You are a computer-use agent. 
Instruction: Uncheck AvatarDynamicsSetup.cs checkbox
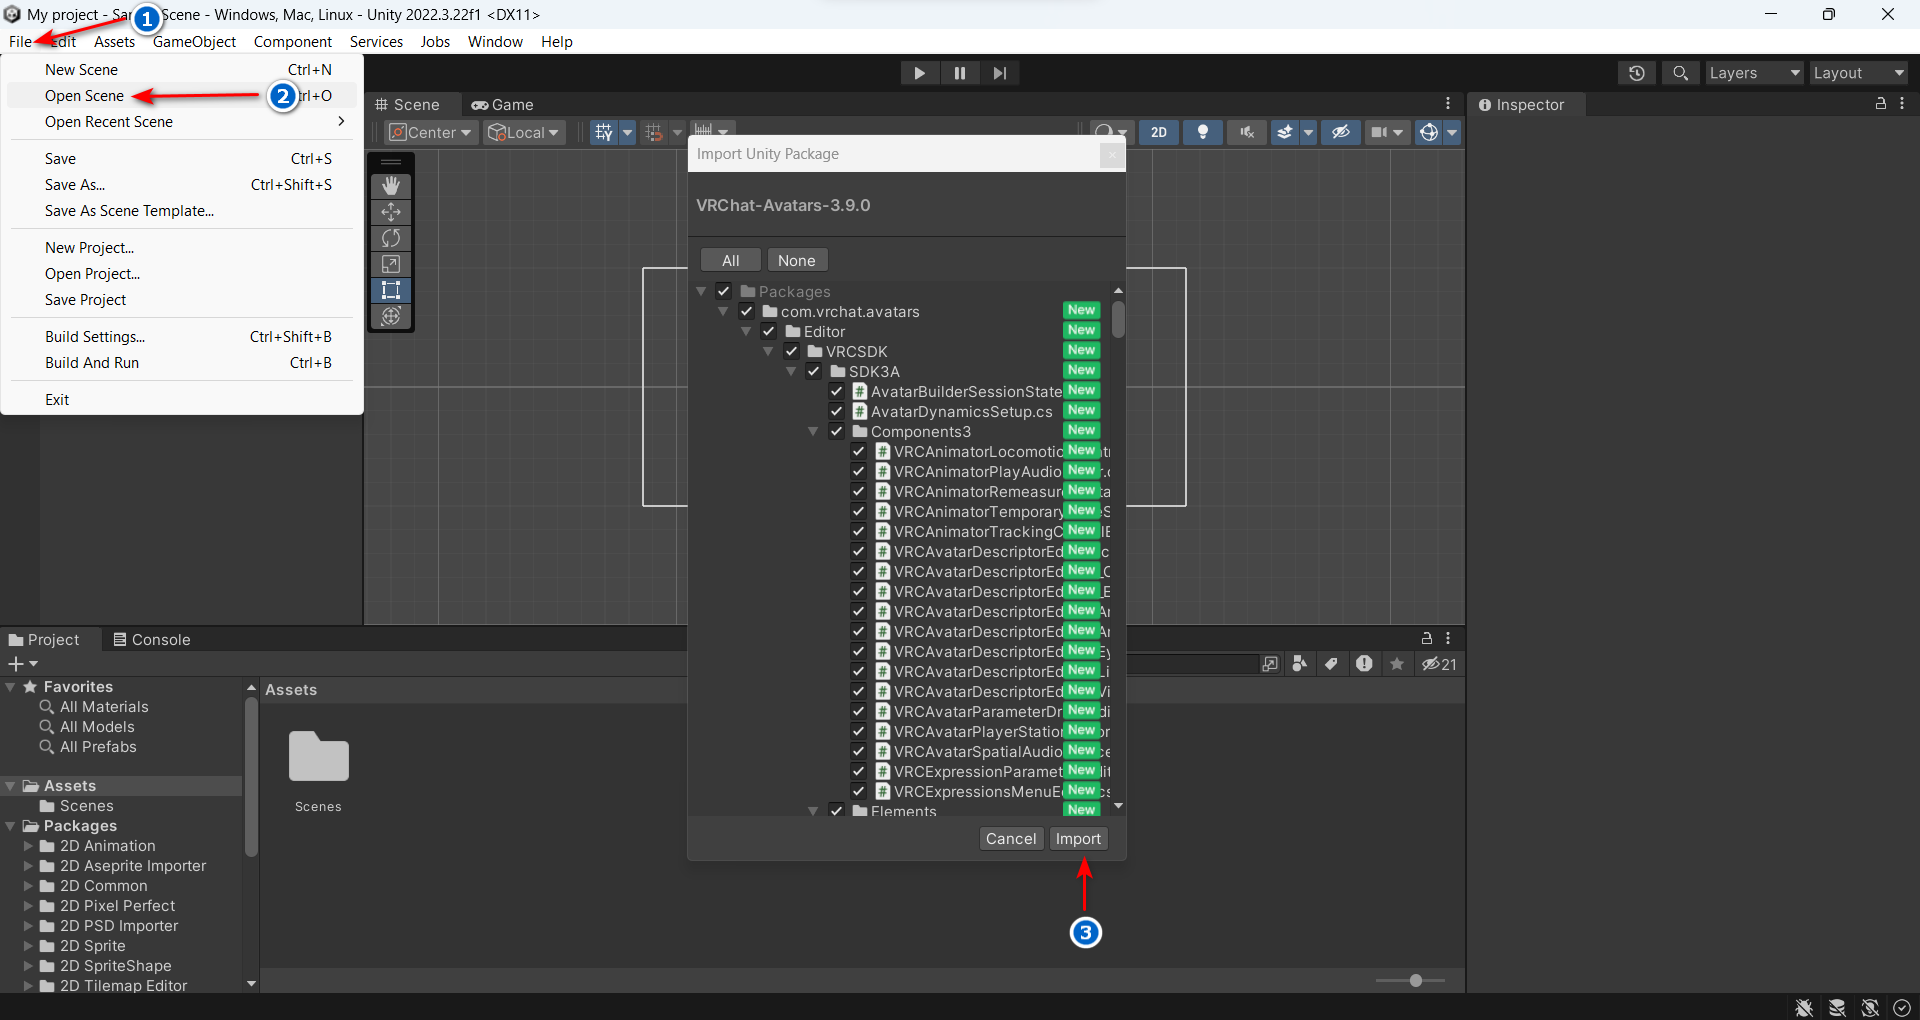tap(836, 412)
